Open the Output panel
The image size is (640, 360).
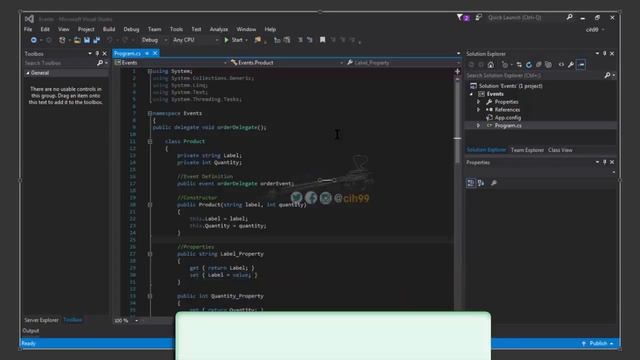pos(31,331)
